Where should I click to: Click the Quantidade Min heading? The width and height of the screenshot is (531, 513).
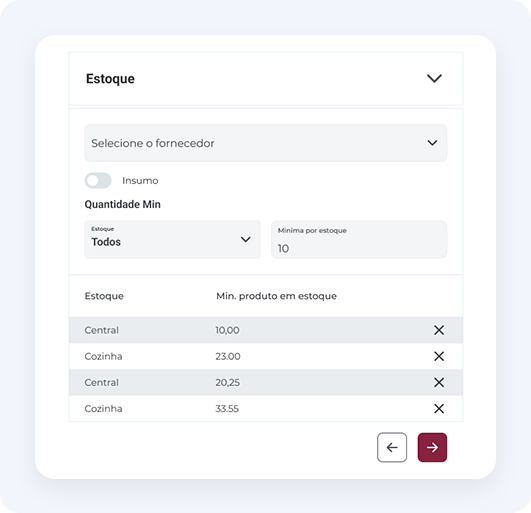(x=123, y=204)
